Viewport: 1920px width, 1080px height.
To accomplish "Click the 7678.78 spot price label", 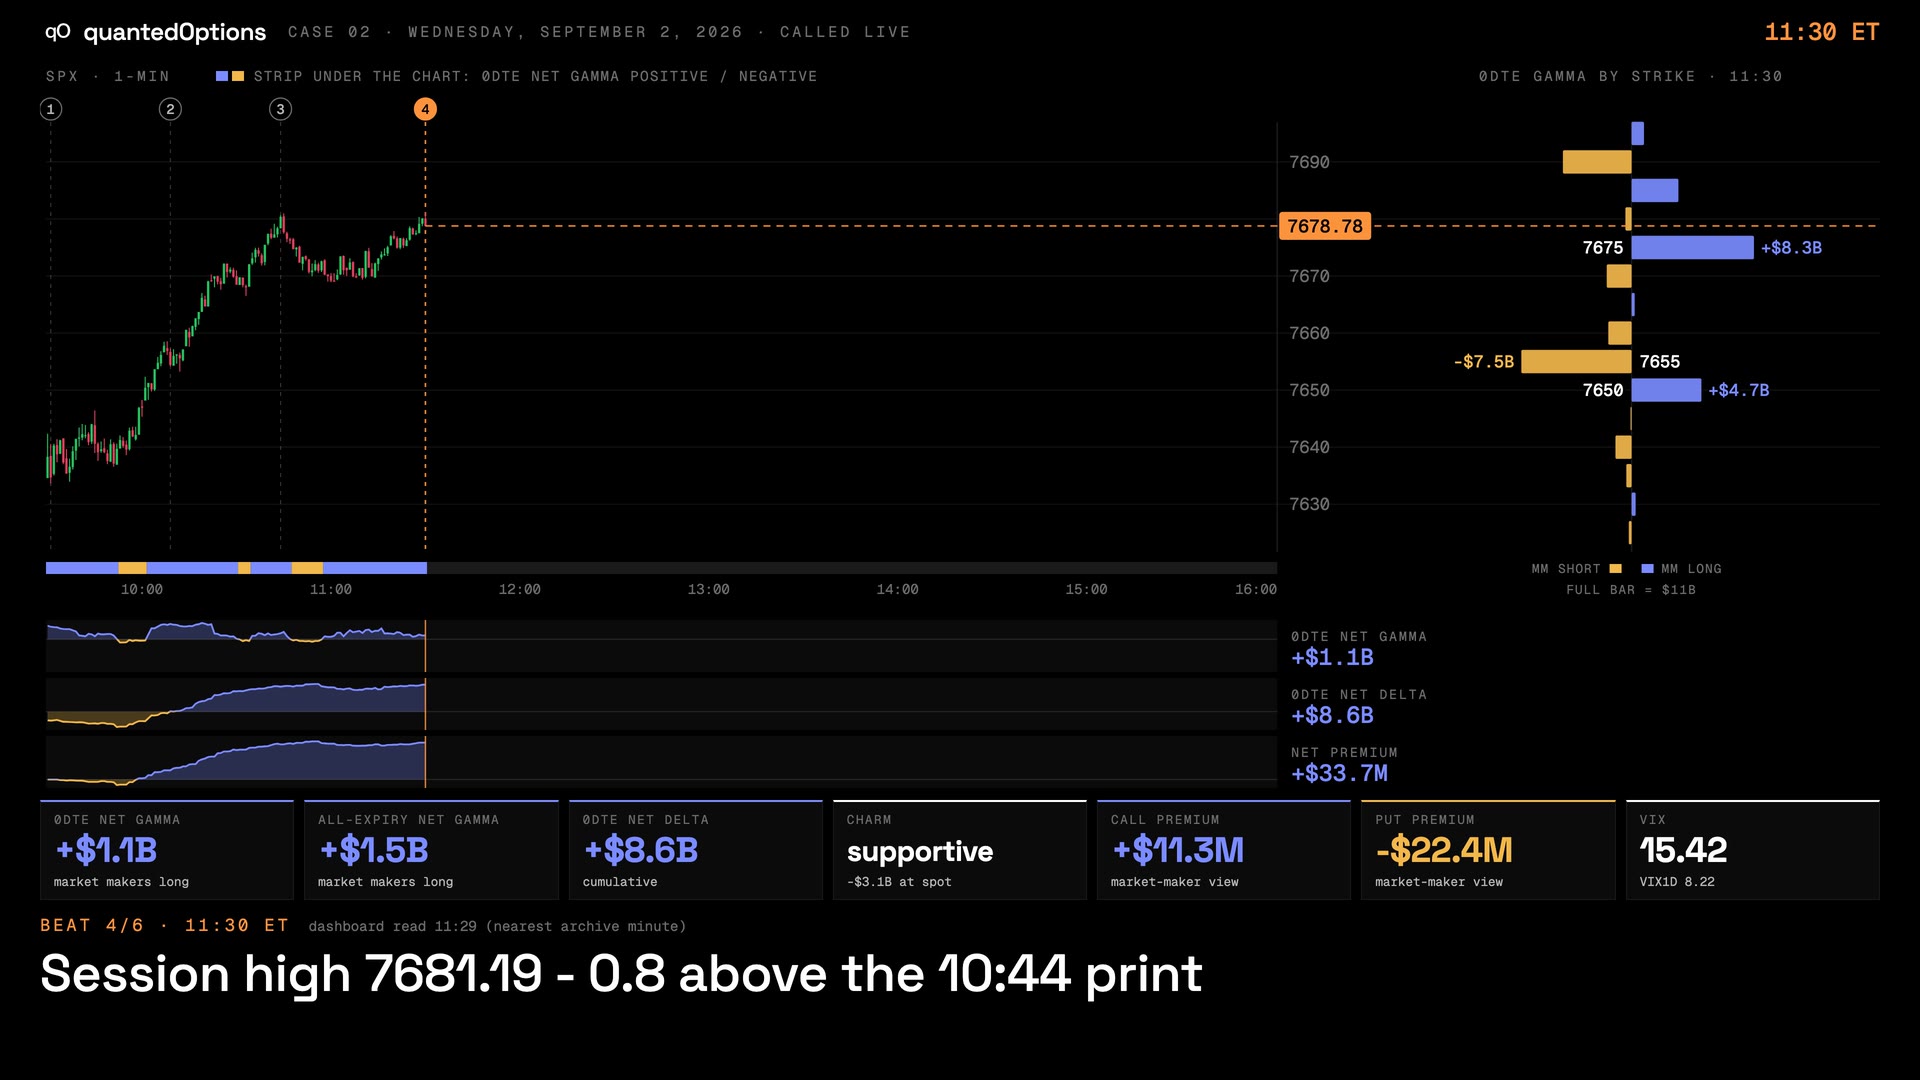I will [x=1325, y=226].
